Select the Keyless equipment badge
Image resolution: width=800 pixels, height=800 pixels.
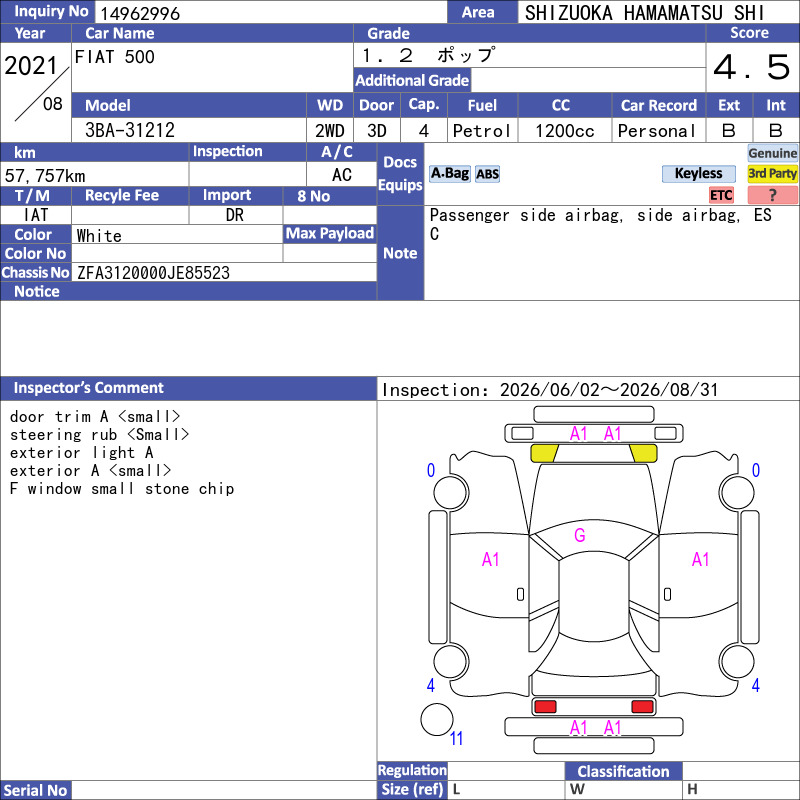pos(698,173)
